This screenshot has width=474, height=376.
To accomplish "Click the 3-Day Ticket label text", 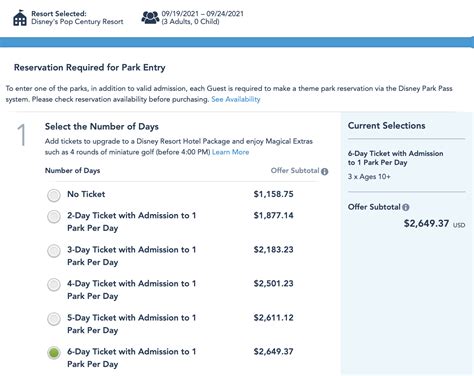I will coord(132,256).
